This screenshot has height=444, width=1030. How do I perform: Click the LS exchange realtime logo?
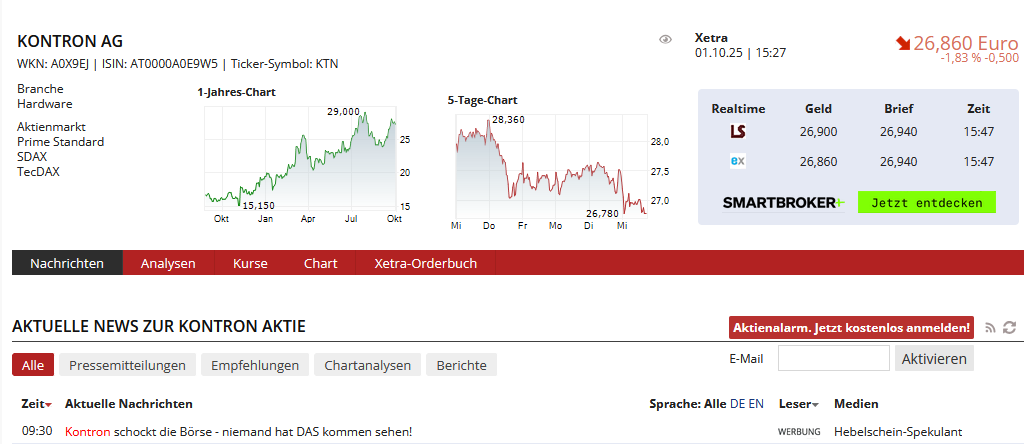point(738,131)
